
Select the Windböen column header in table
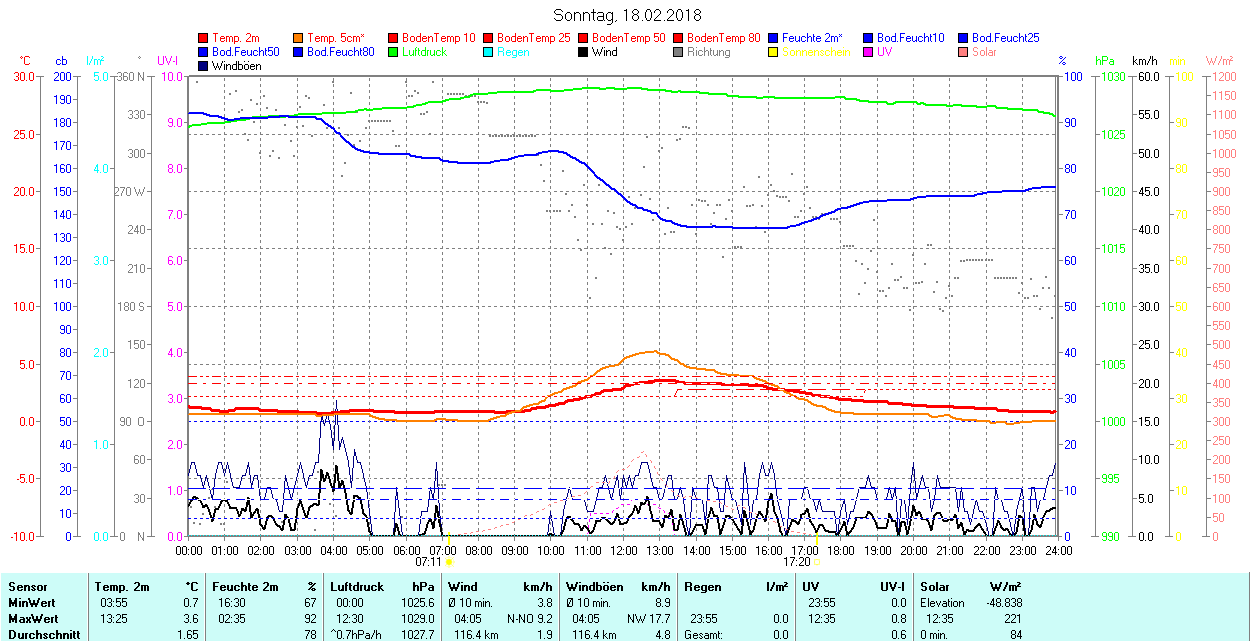point(597,587)
